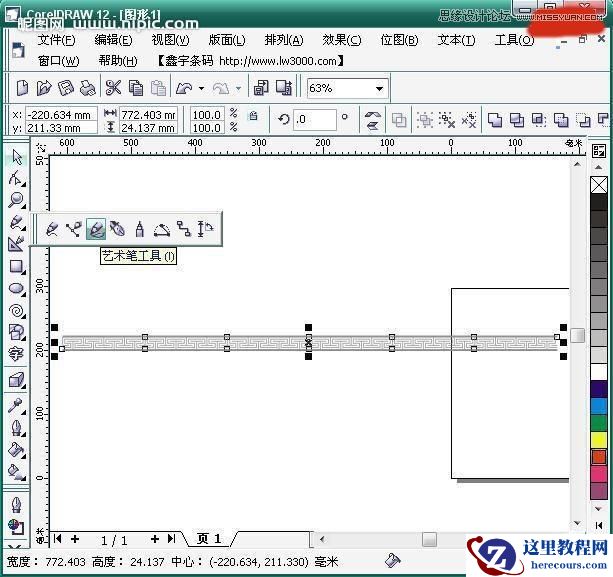Open the 帮助(H) menu
Screen dimensions: 613x577
click(x=118, y=61)
